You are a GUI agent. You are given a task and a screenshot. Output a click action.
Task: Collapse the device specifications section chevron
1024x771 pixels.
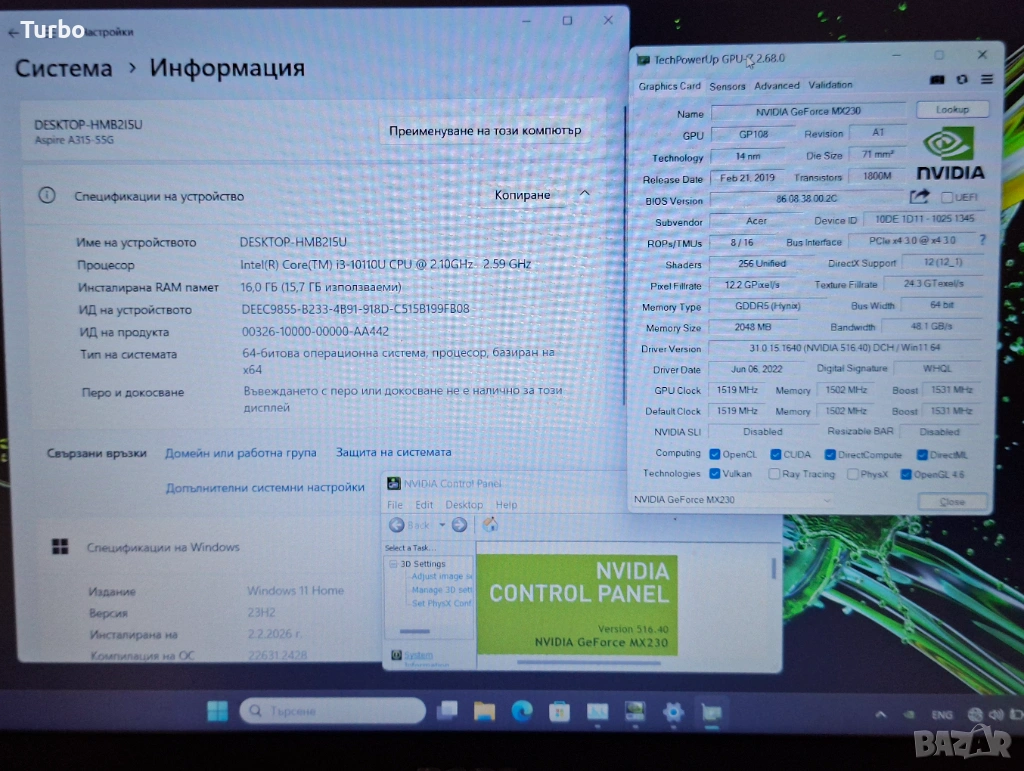point(585,194)
